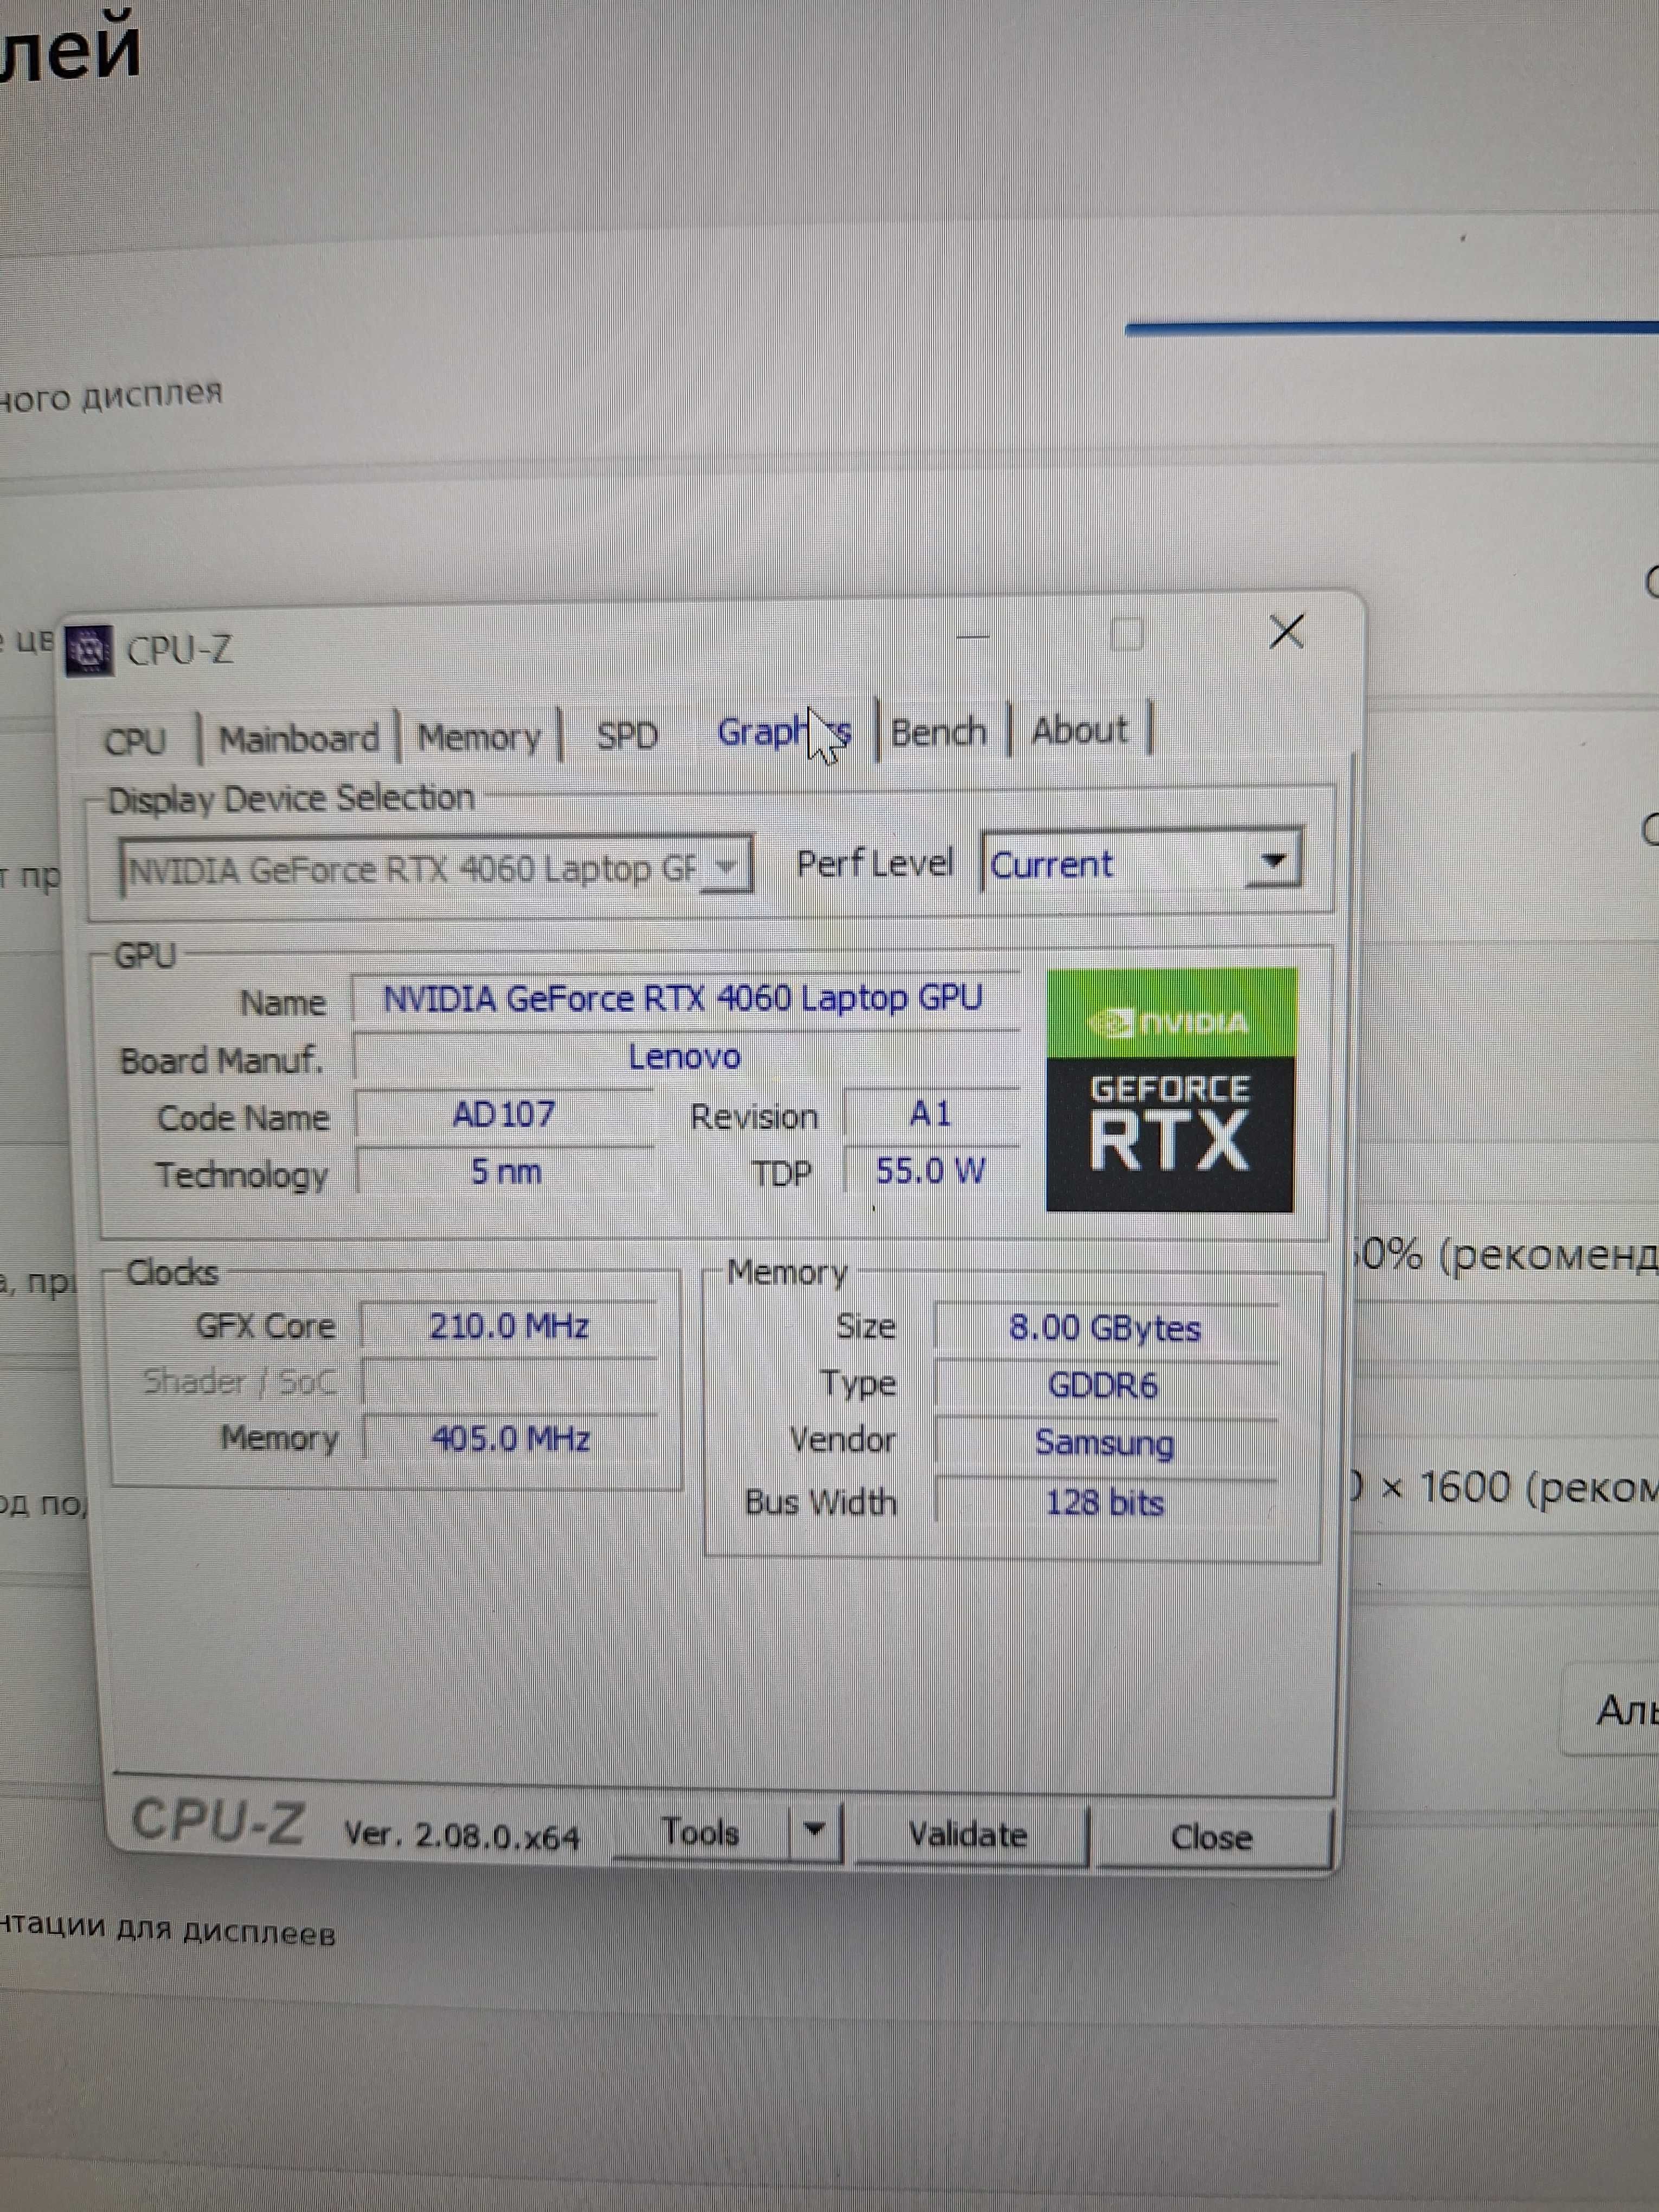
Task: Click the GFX Core clock 210.0 MHz
Action: click(x=510, y=1326)
